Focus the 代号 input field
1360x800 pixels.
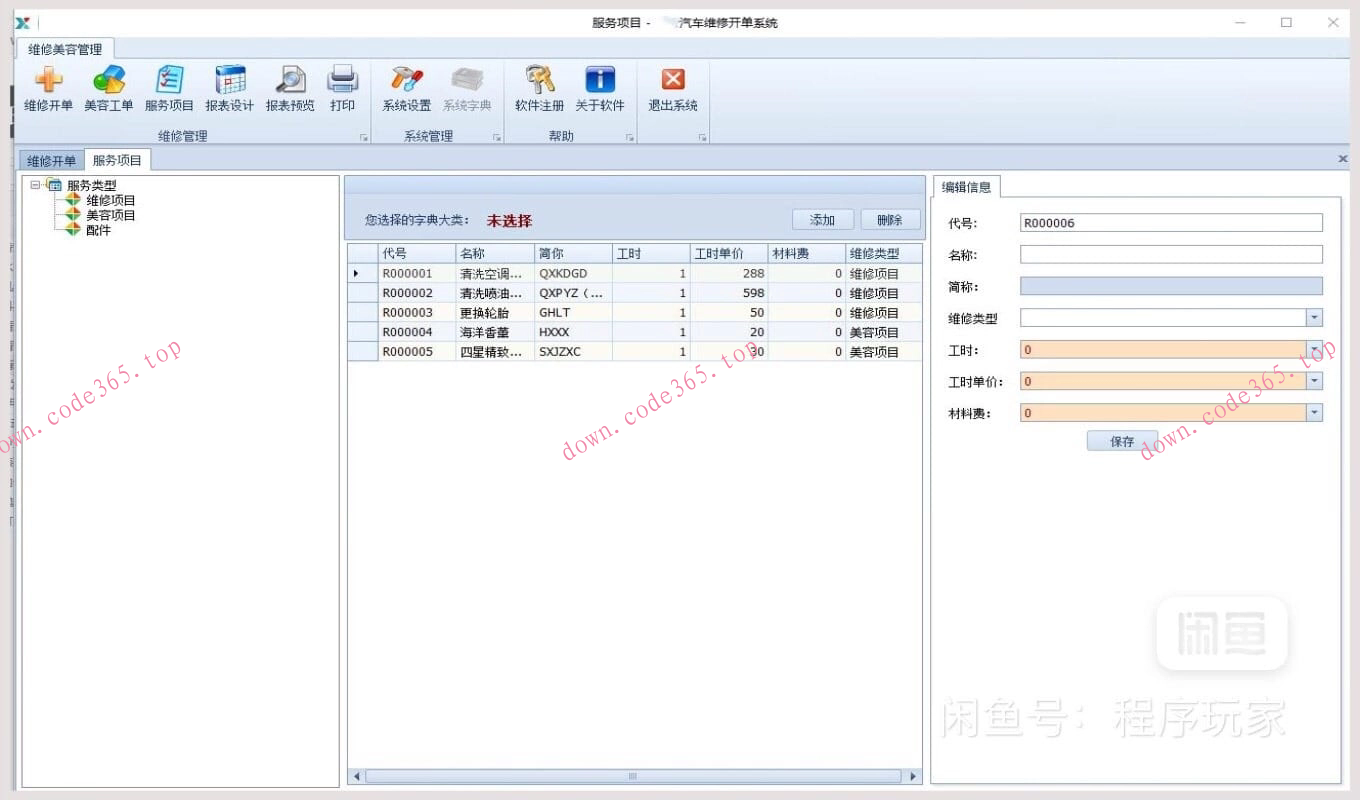click(1171, 223)
